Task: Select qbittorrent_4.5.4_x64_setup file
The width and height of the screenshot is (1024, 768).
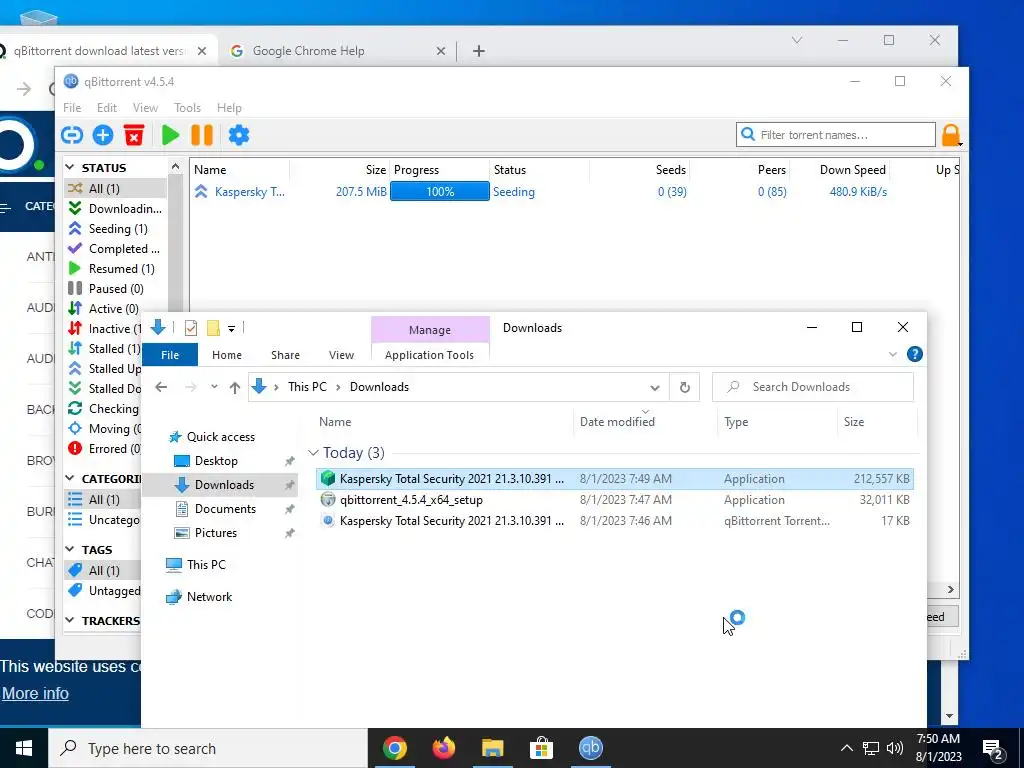Action: point(615,500)
